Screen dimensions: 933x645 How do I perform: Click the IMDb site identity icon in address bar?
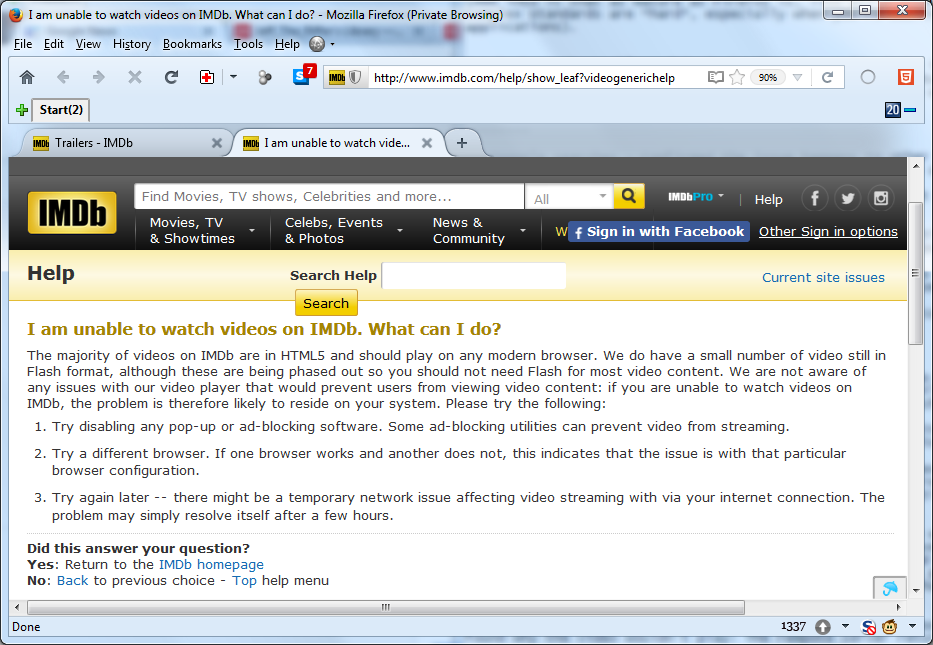click(x=337, y=77)
